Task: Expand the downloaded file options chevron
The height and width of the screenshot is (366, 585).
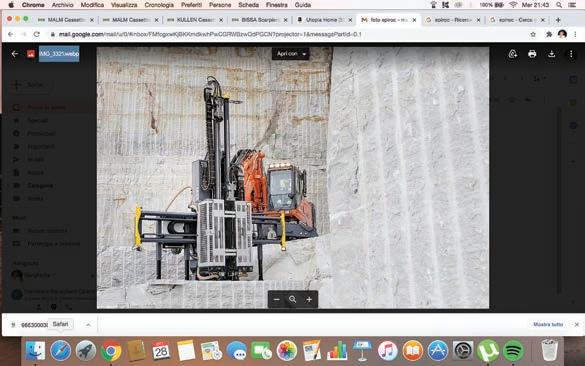Action: pyautogui.click(x=88, y=325)
